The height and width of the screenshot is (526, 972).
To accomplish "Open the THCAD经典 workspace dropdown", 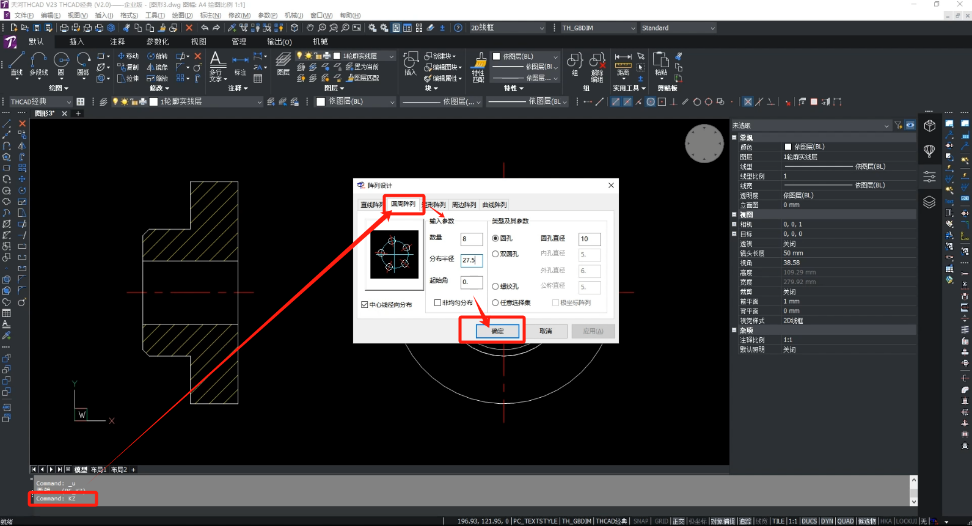I will point(40,102).
